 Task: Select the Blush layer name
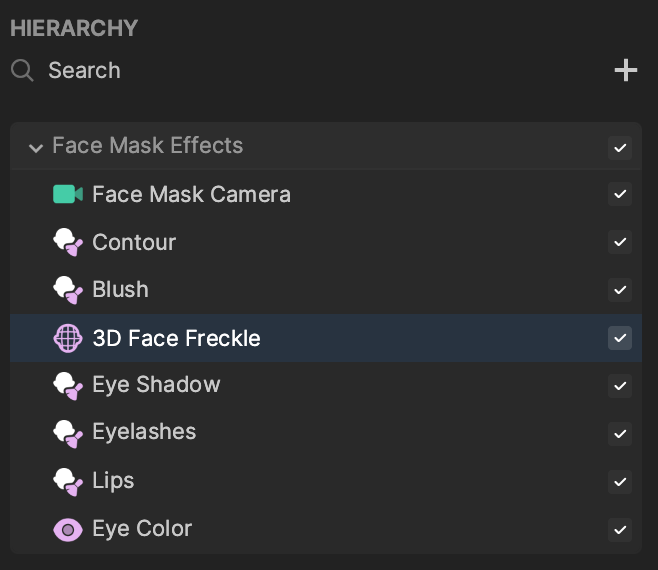tap(120, 290)
